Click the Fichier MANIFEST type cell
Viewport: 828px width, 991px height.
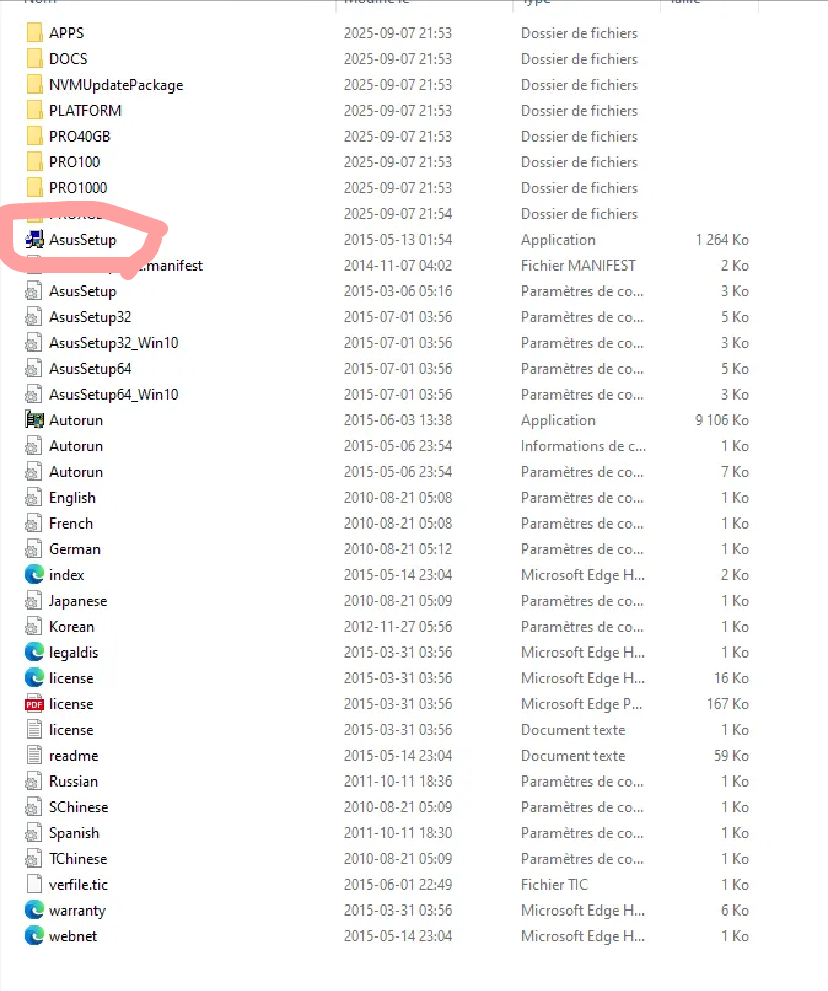(578, 265)
